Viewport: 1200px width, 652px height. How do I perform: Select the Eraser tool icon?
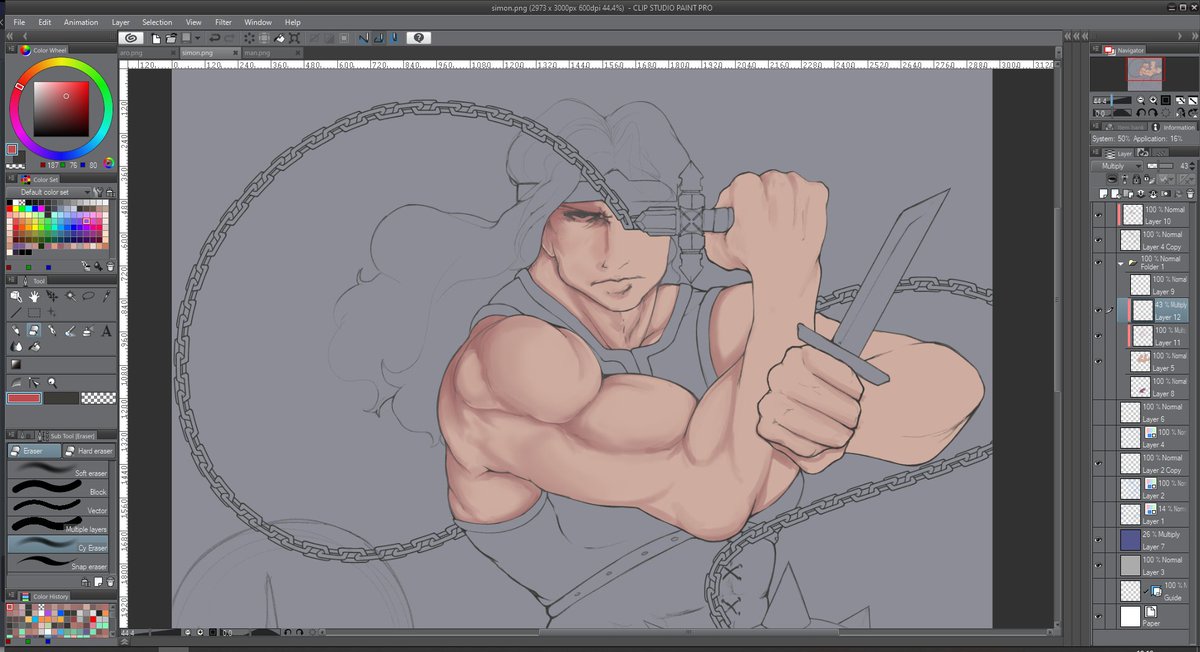34,330
